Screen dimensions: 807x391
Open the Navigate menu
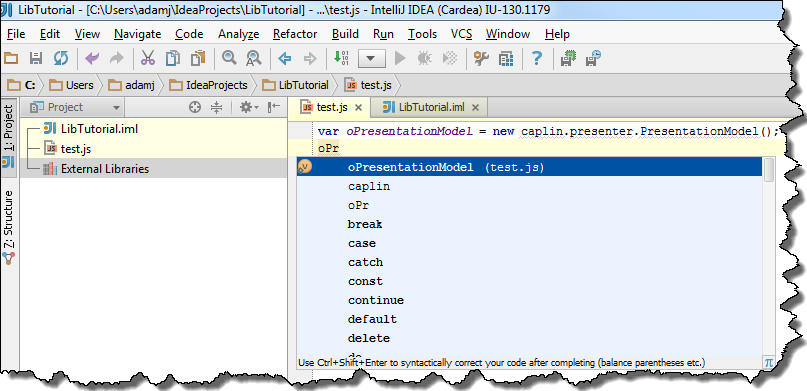(137, 34)
